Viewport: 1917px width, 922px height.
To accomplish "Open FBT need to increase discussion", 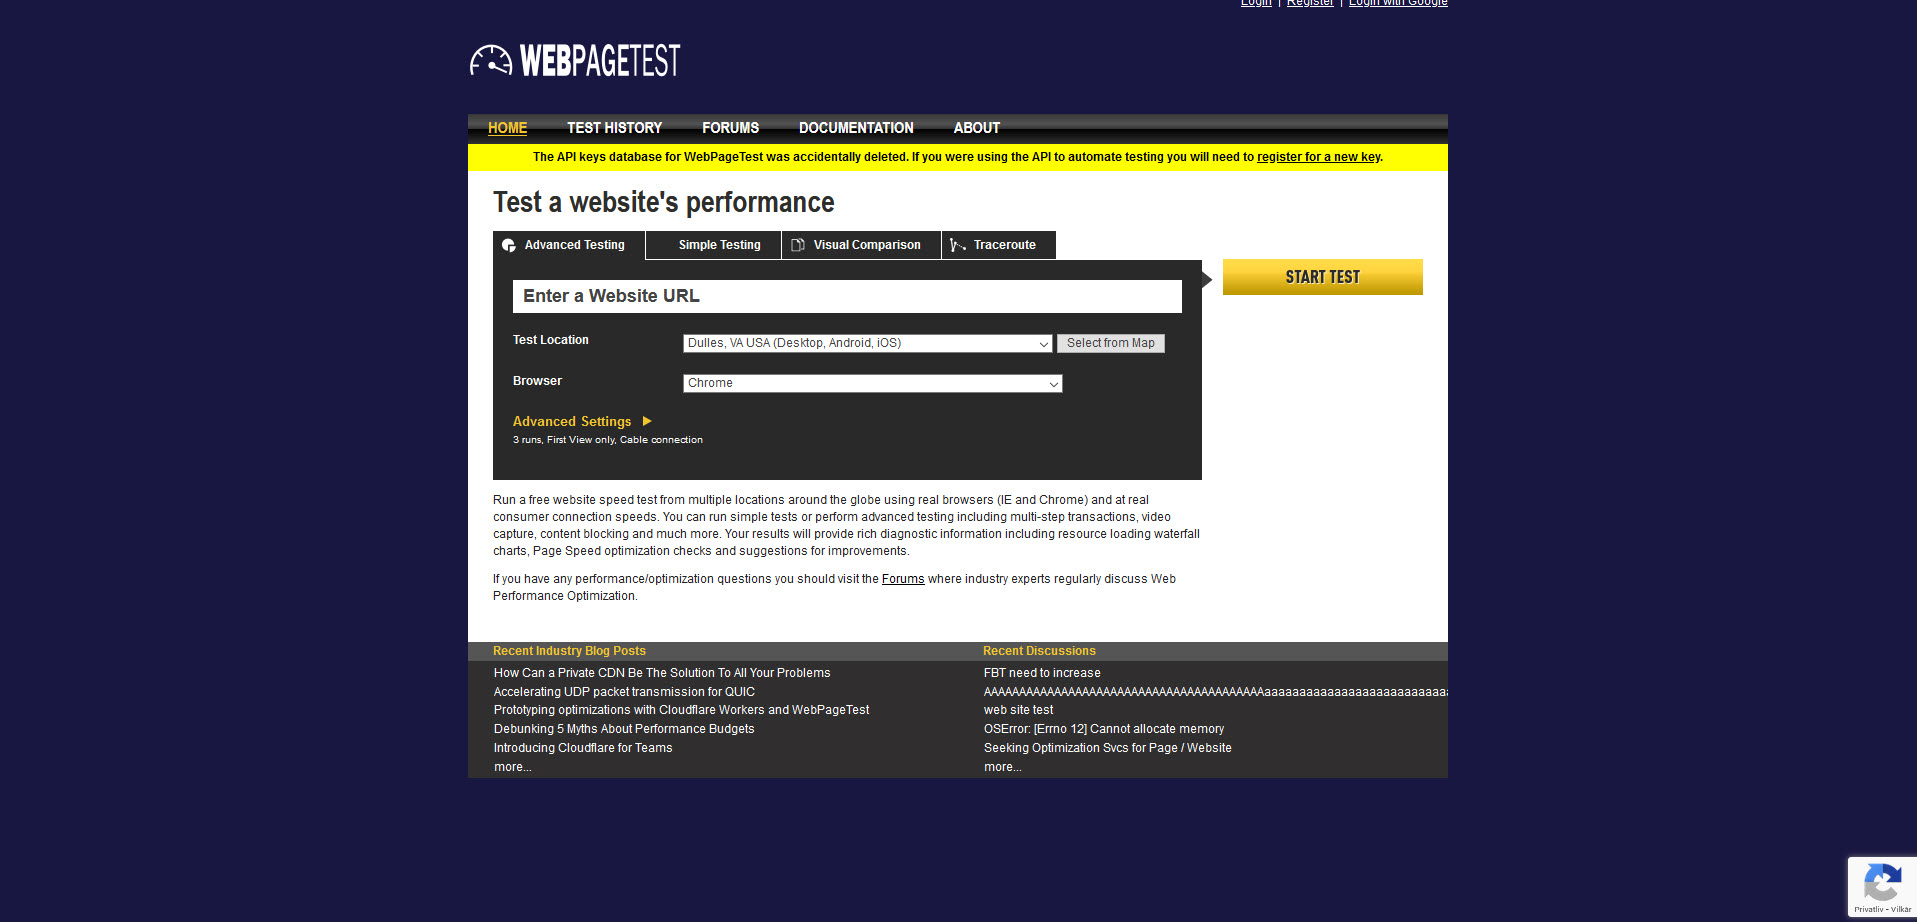I will pyautogui.click(x=1042, y=673).
